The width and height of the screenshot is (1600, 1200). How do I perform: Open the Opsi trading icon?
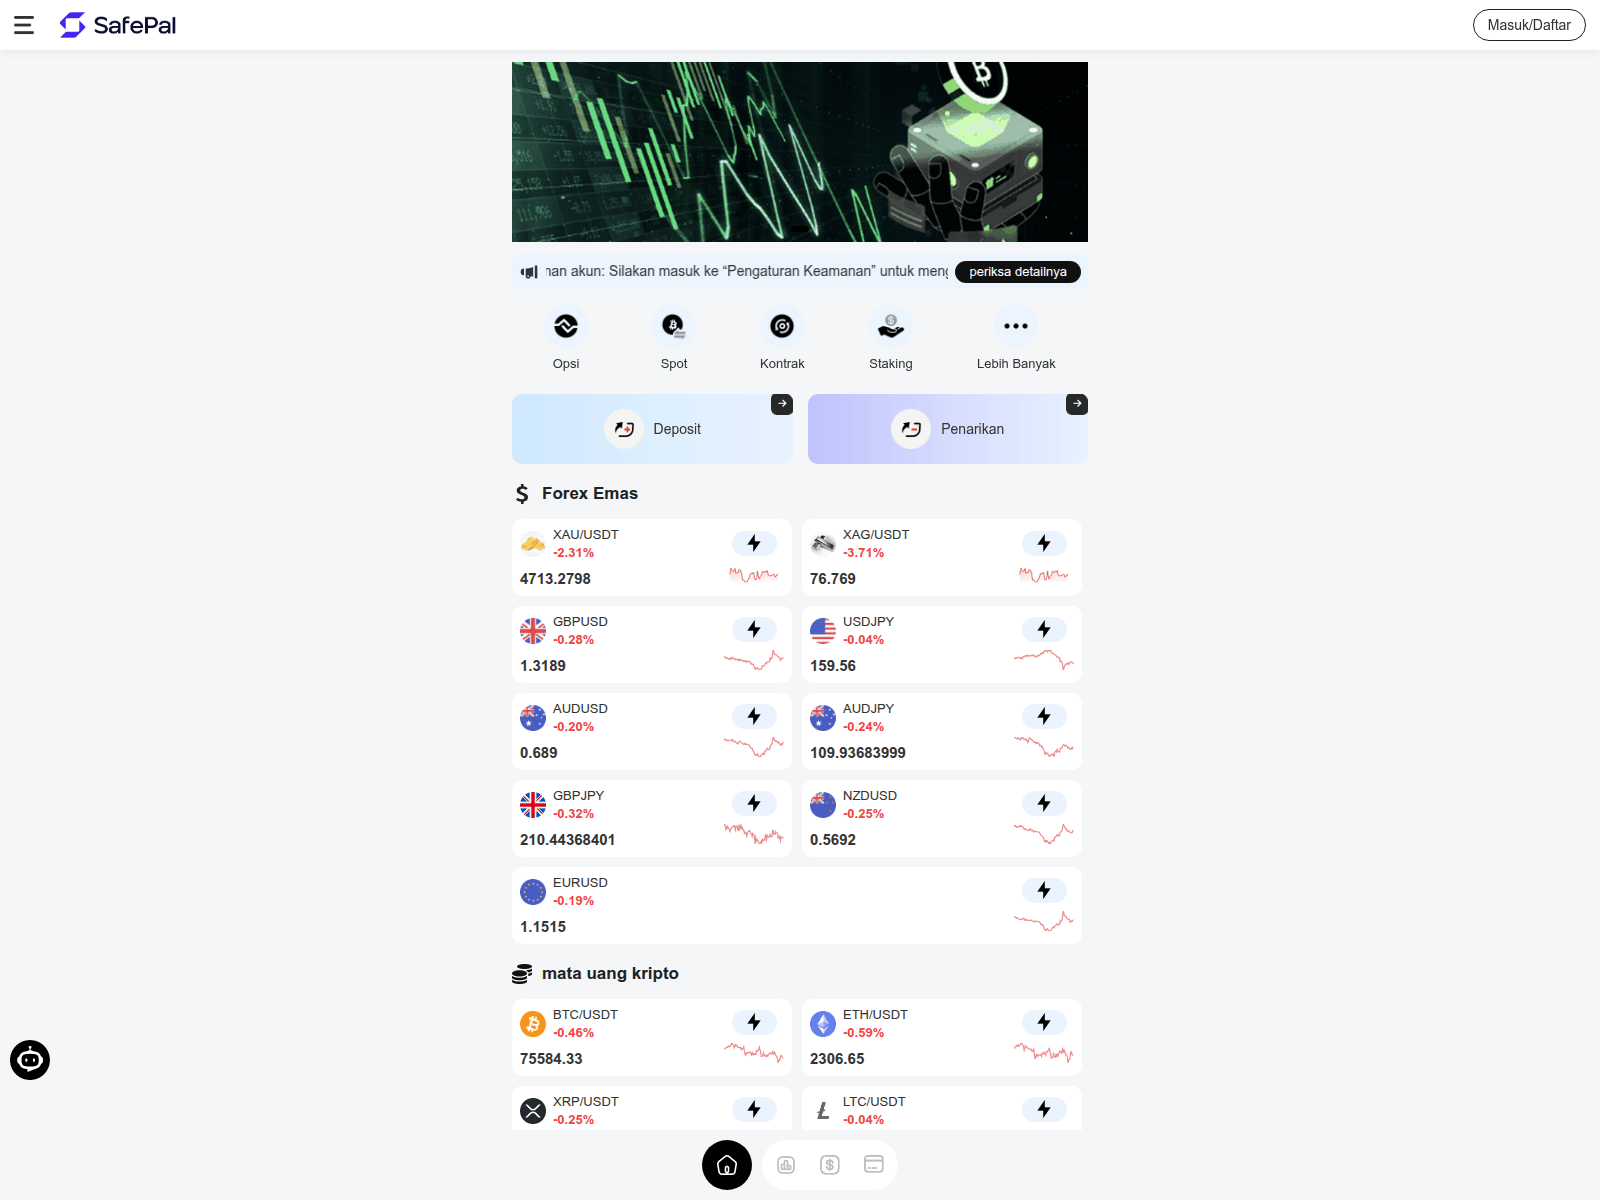566,326
